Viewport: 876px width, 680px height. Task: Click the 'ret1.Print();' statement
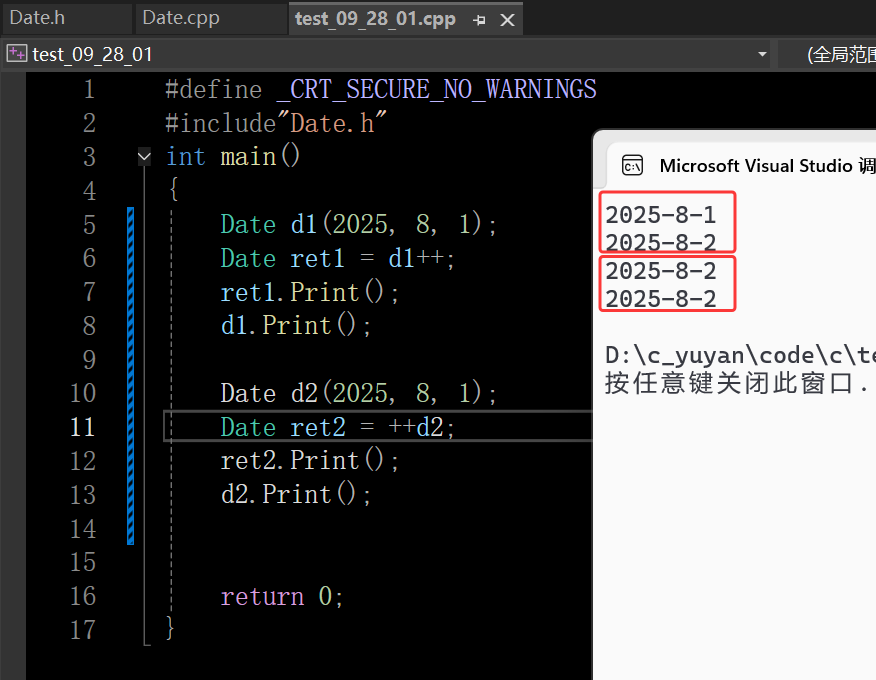coord(310,292)
